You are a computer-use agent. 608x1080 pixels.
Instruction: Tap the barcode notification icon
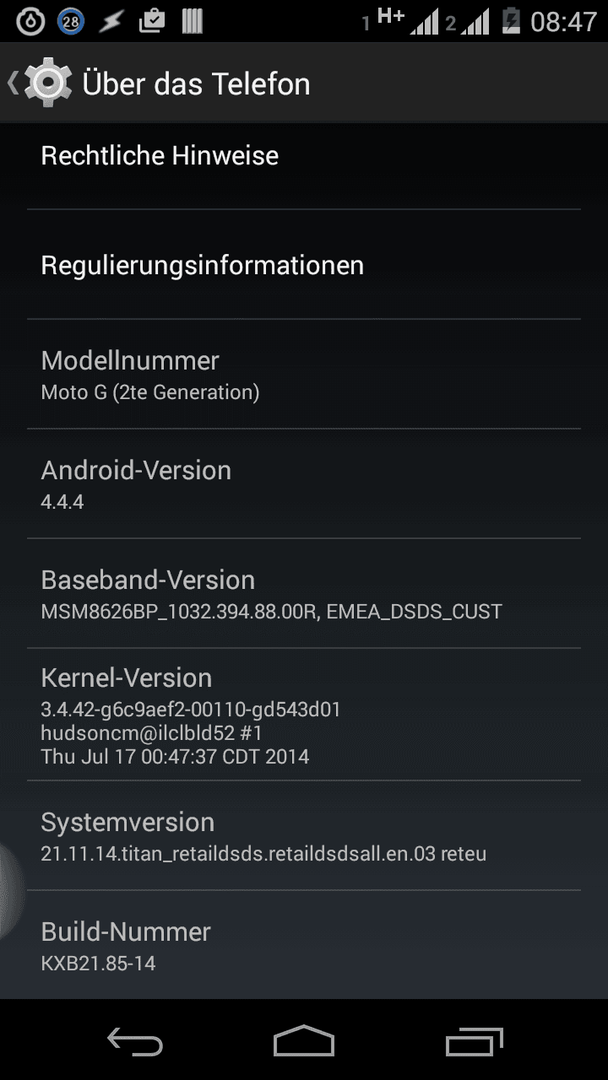click(x=192, y=21)
